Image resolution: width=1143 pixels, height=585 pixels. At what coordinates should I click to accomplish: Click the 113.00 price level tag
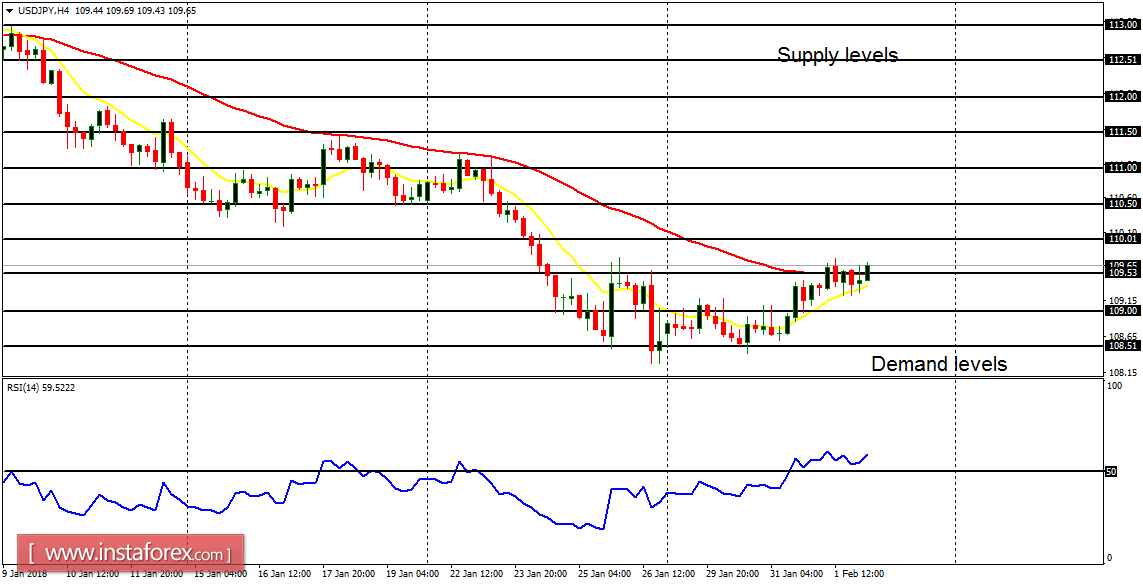point(1122,24)
